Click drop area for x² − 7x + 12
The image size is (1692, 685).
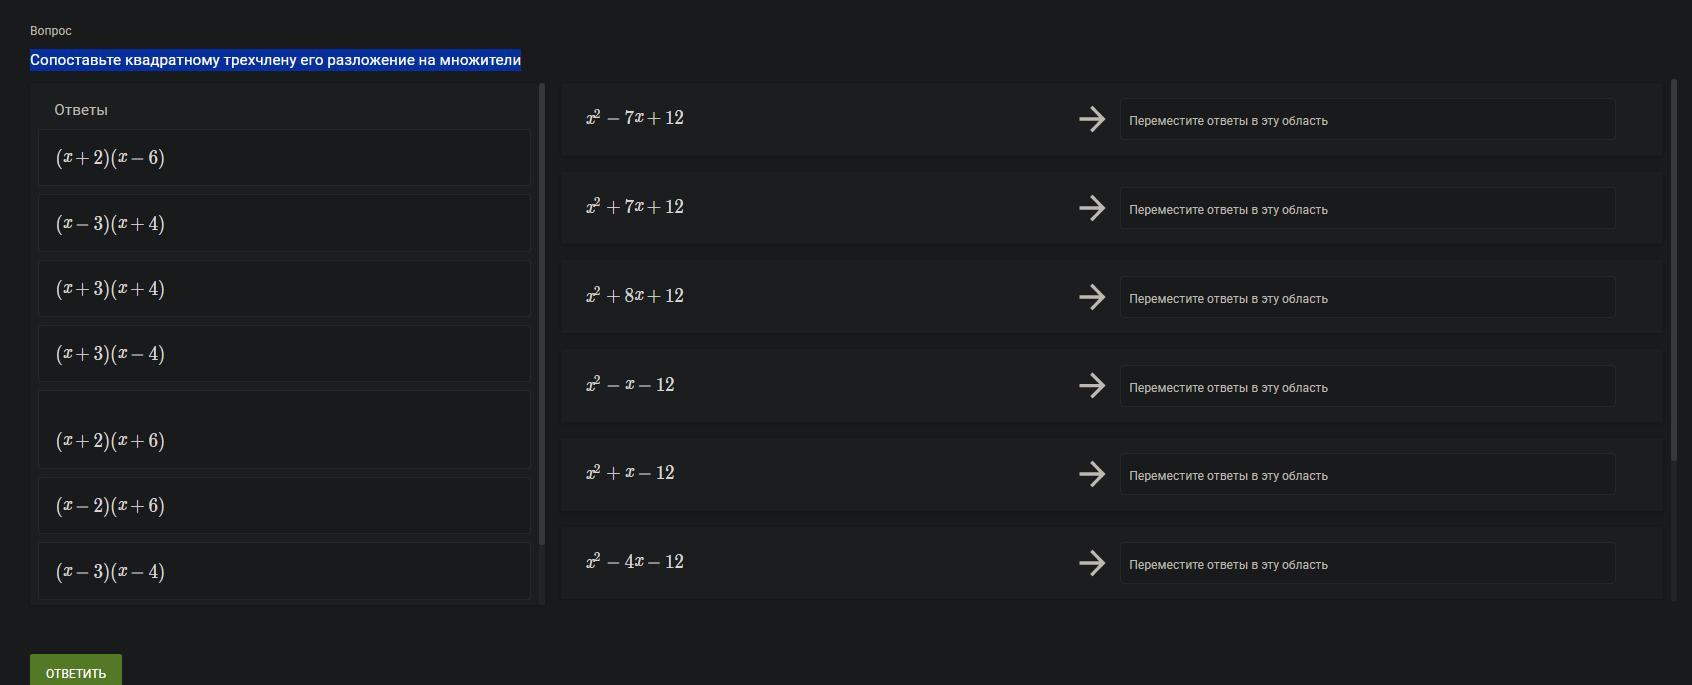click(1366, 120)
